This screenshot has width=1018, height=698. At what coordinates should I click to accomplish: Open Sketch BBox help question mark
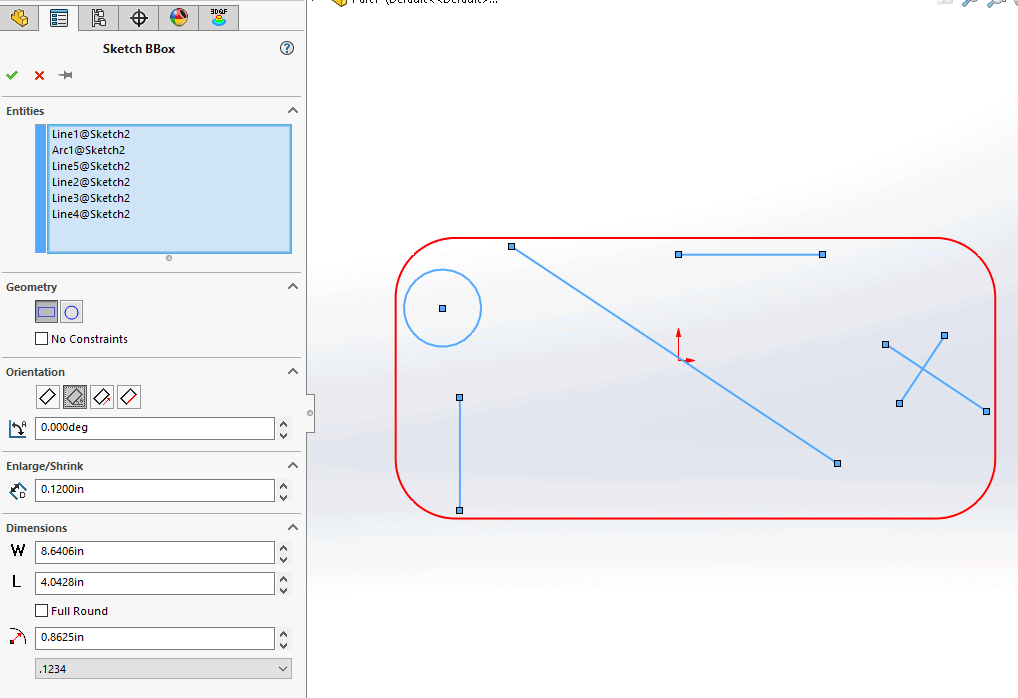[x=287, y=48]
